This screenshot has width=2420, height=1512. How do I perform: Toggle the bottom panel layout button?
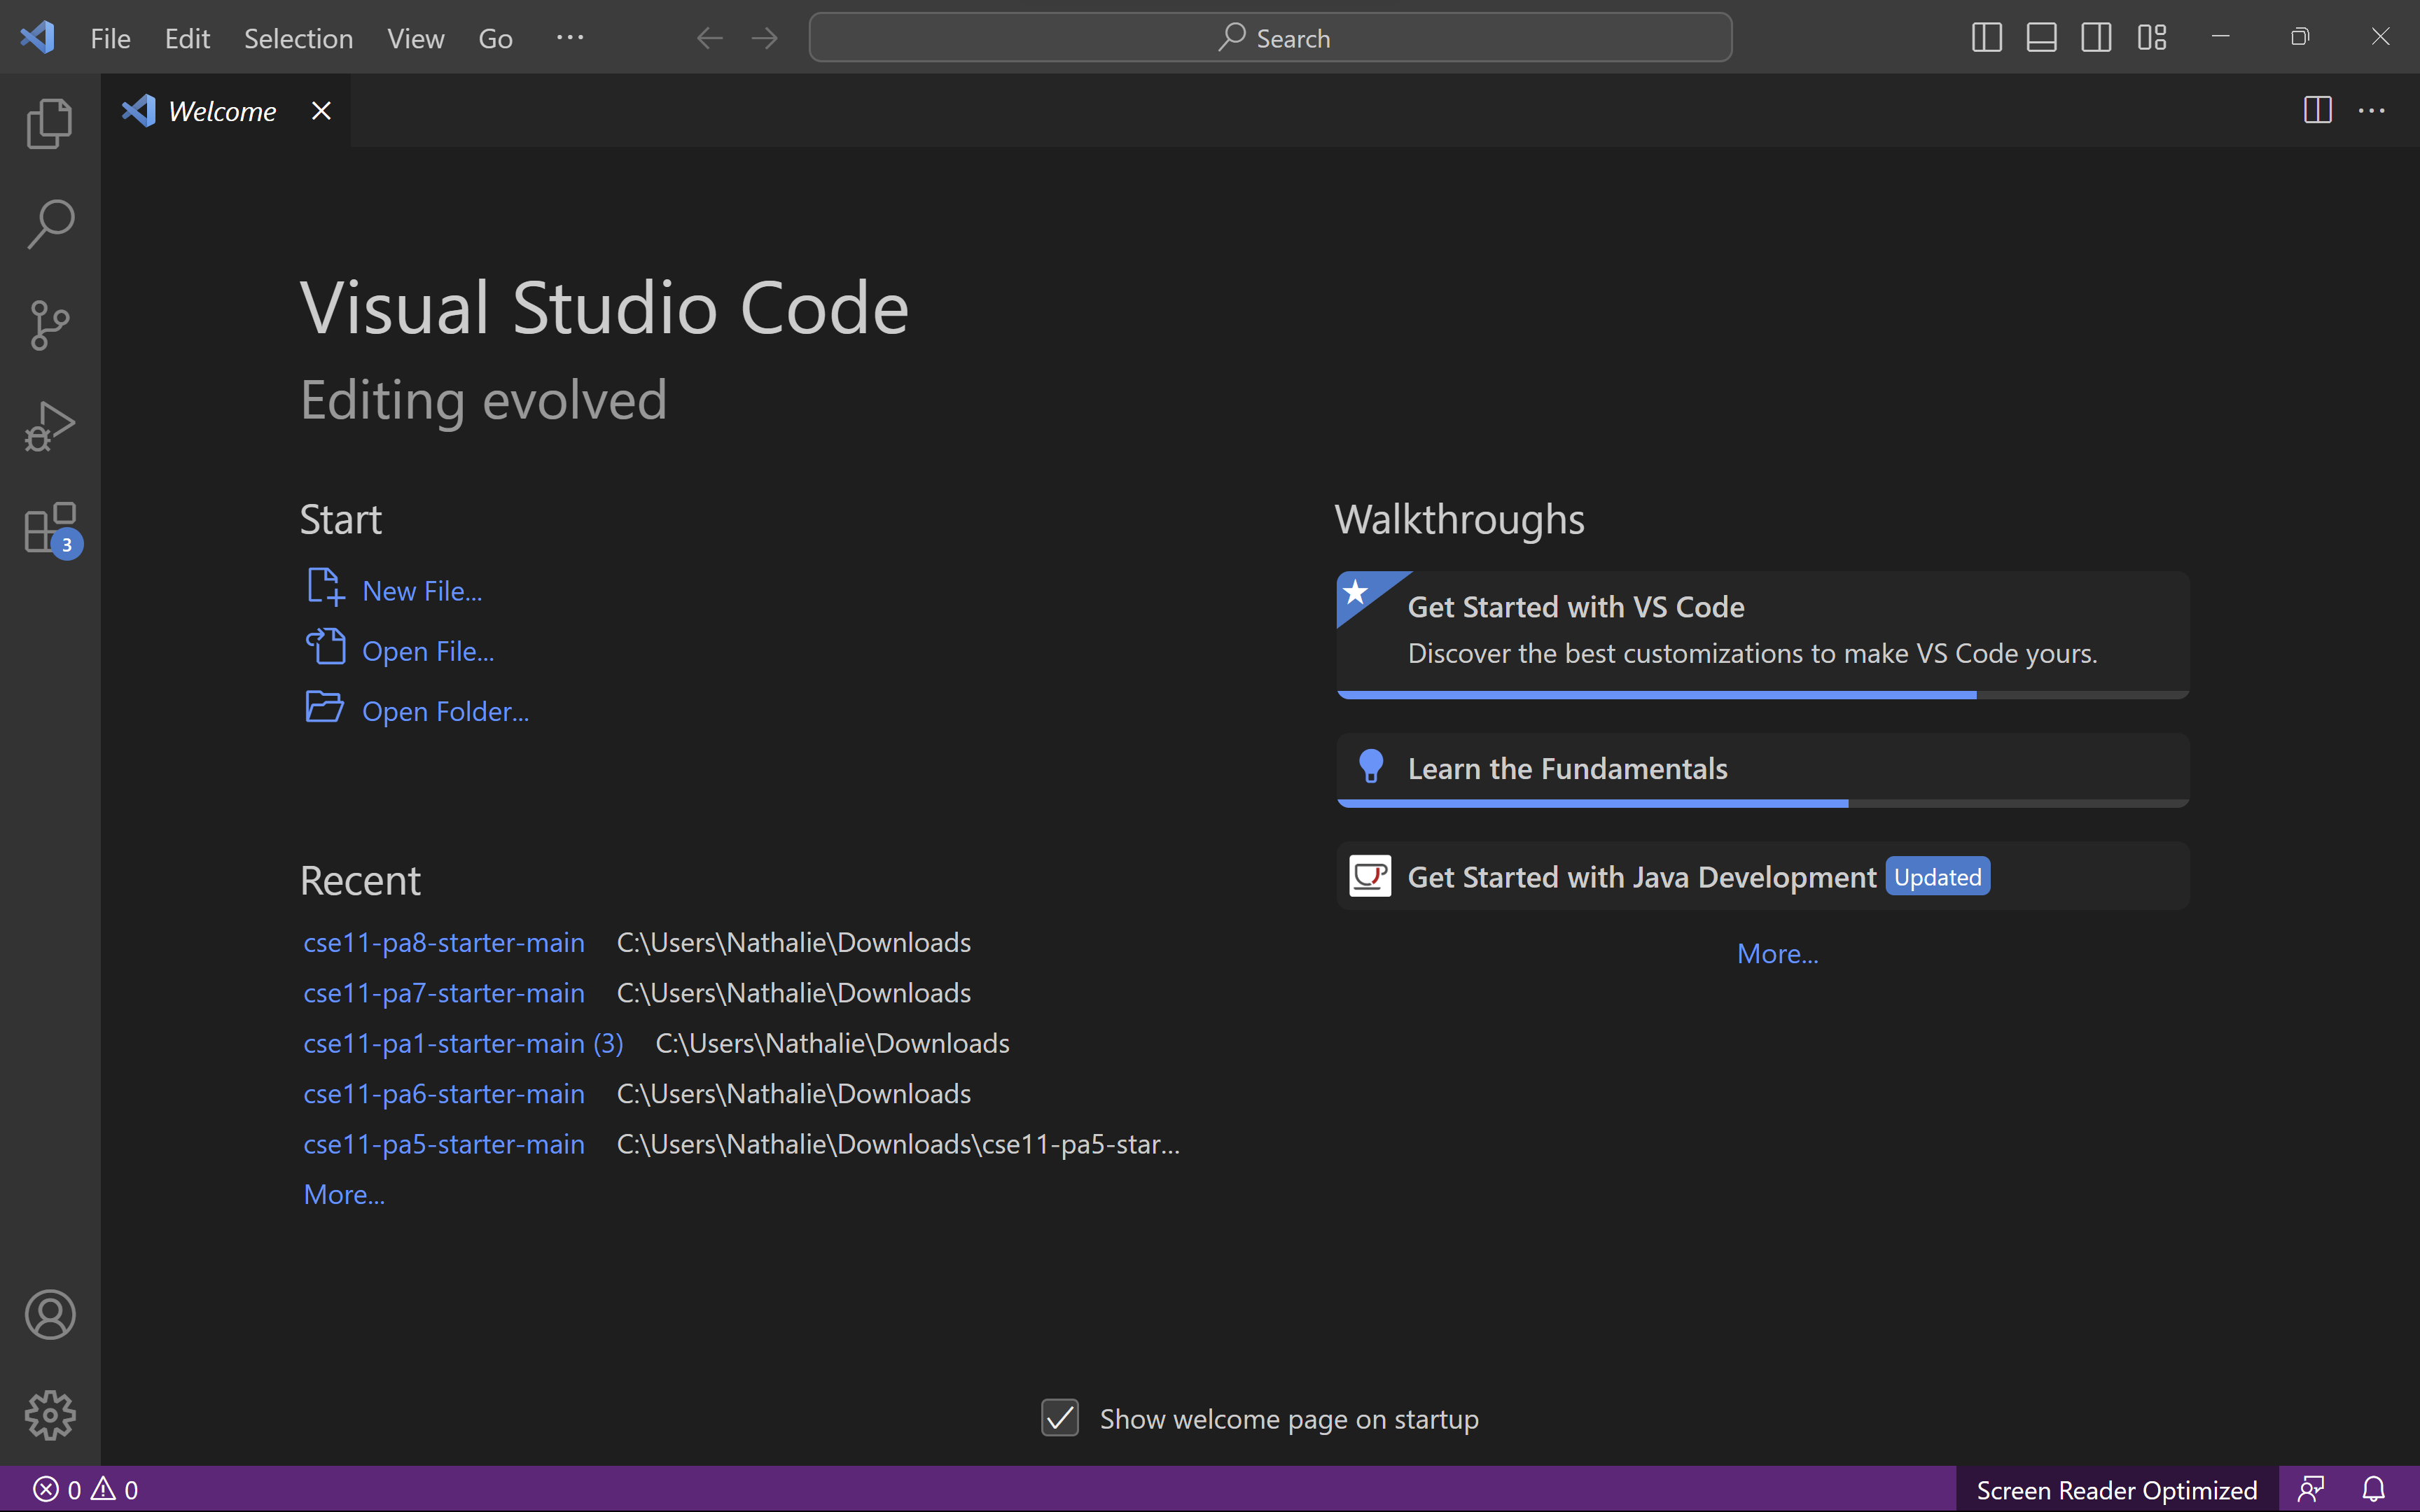click(2041, 38)
